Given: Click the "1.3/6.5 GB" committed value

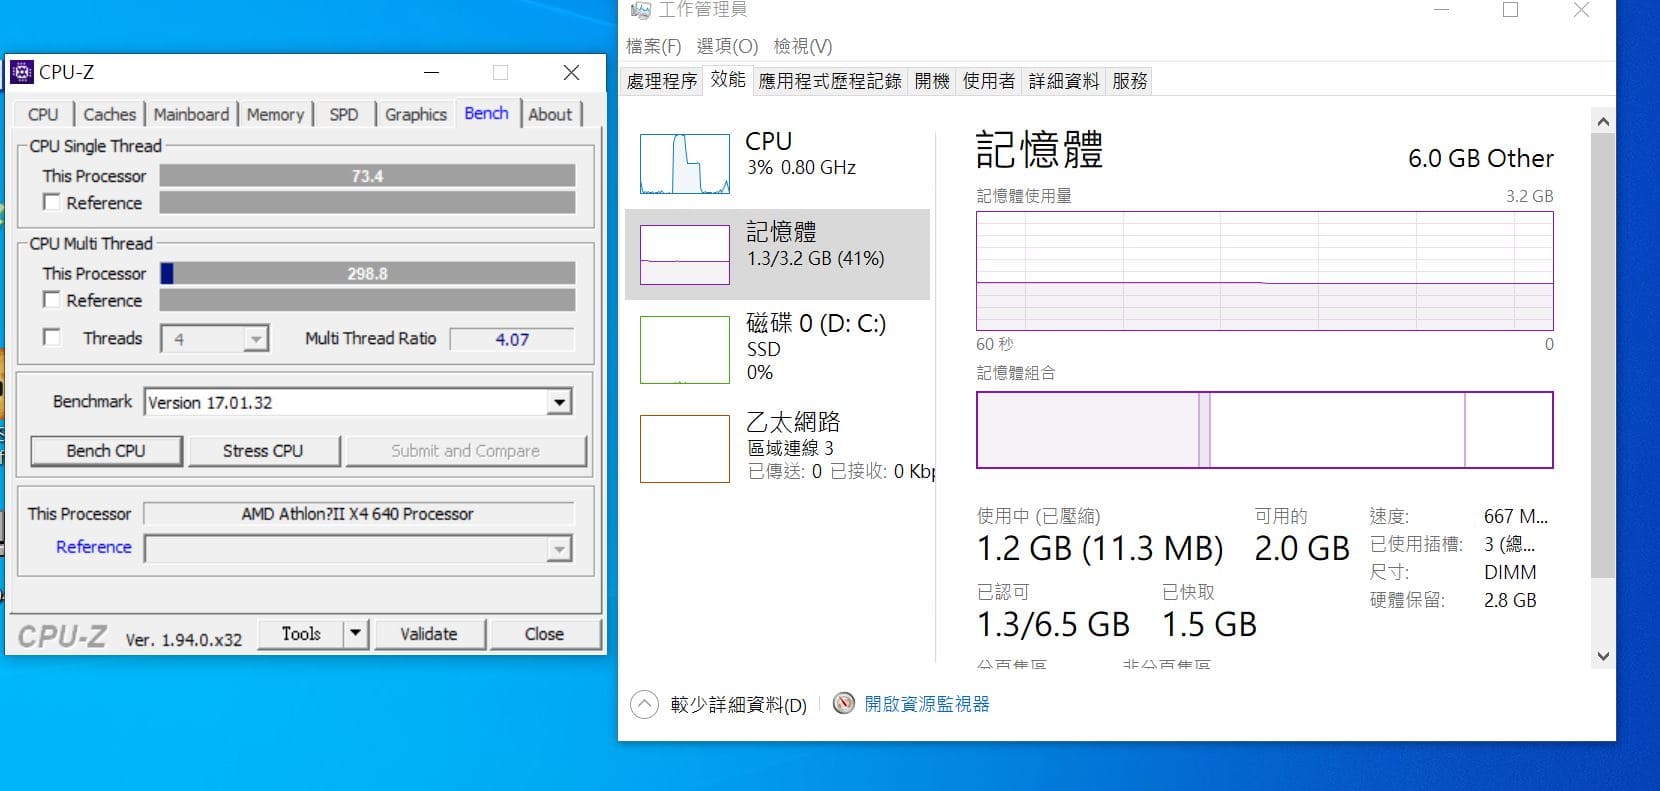Looking at the screenshot, I should pos(1053,625).
